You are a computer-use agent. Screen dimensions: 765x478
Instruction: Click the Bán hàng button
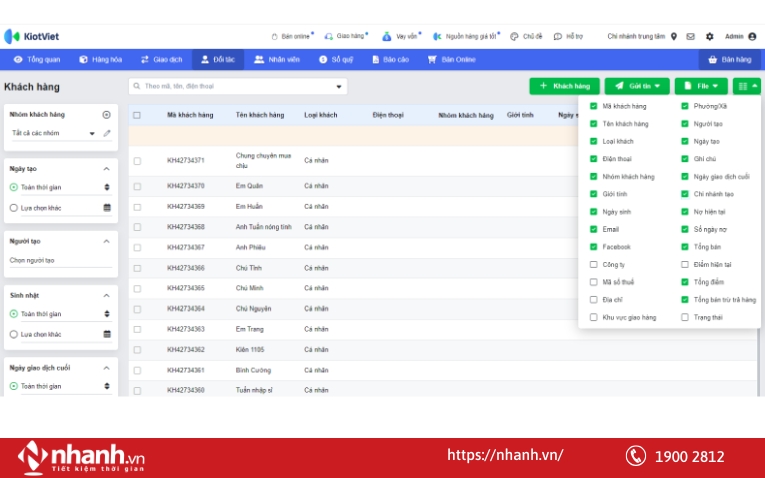click(730, 59)
